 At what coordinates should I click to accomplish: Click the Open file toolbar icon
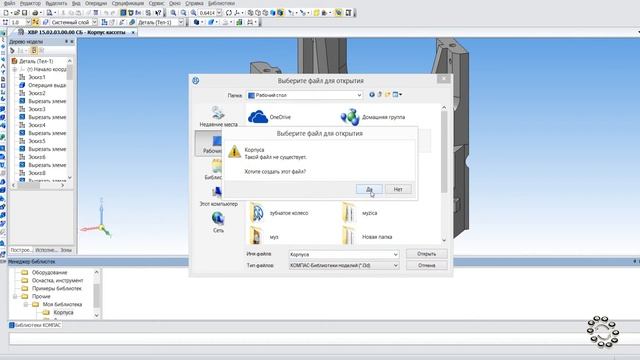[17, 13]
